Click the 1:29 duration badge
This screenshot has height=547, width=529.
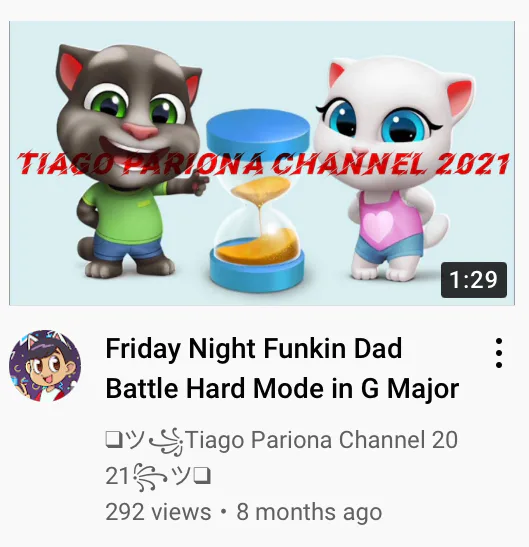(x=474, y=280)
